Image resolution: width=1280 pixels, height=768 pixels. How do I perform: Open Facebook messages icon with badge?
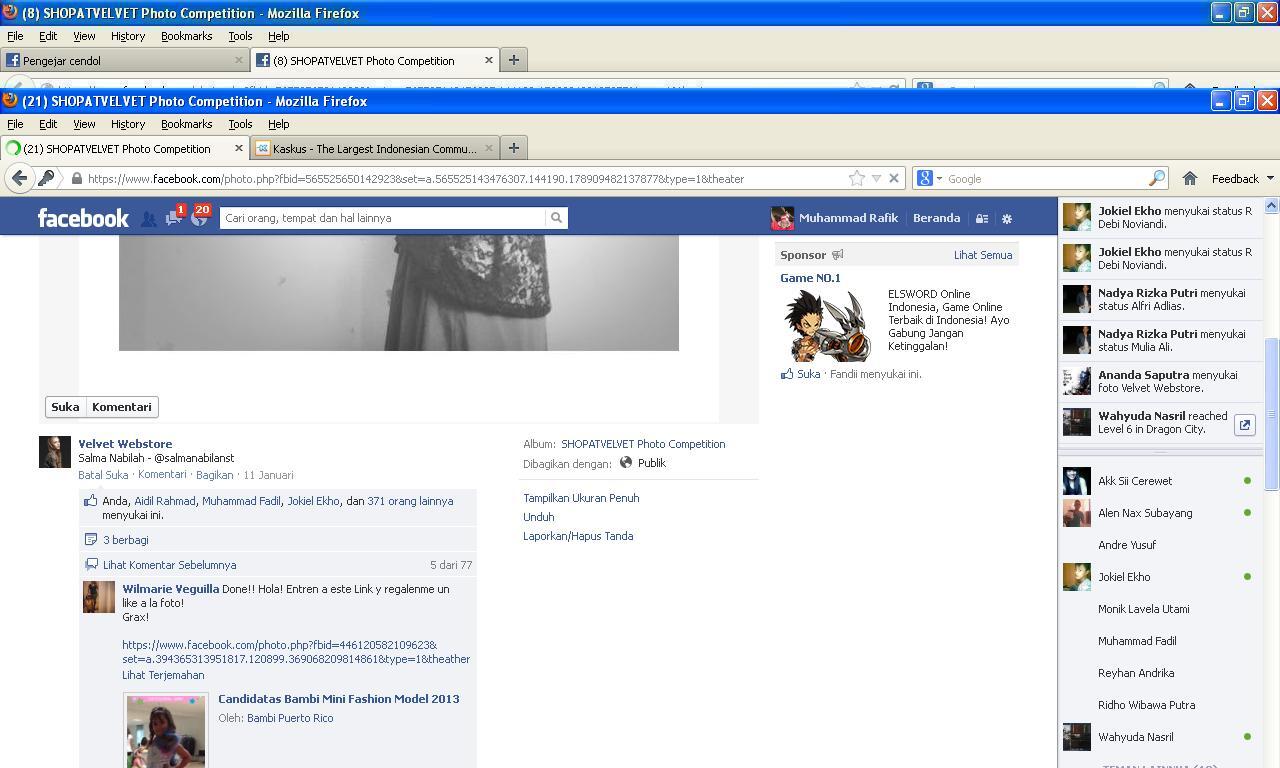pos(174,216)
